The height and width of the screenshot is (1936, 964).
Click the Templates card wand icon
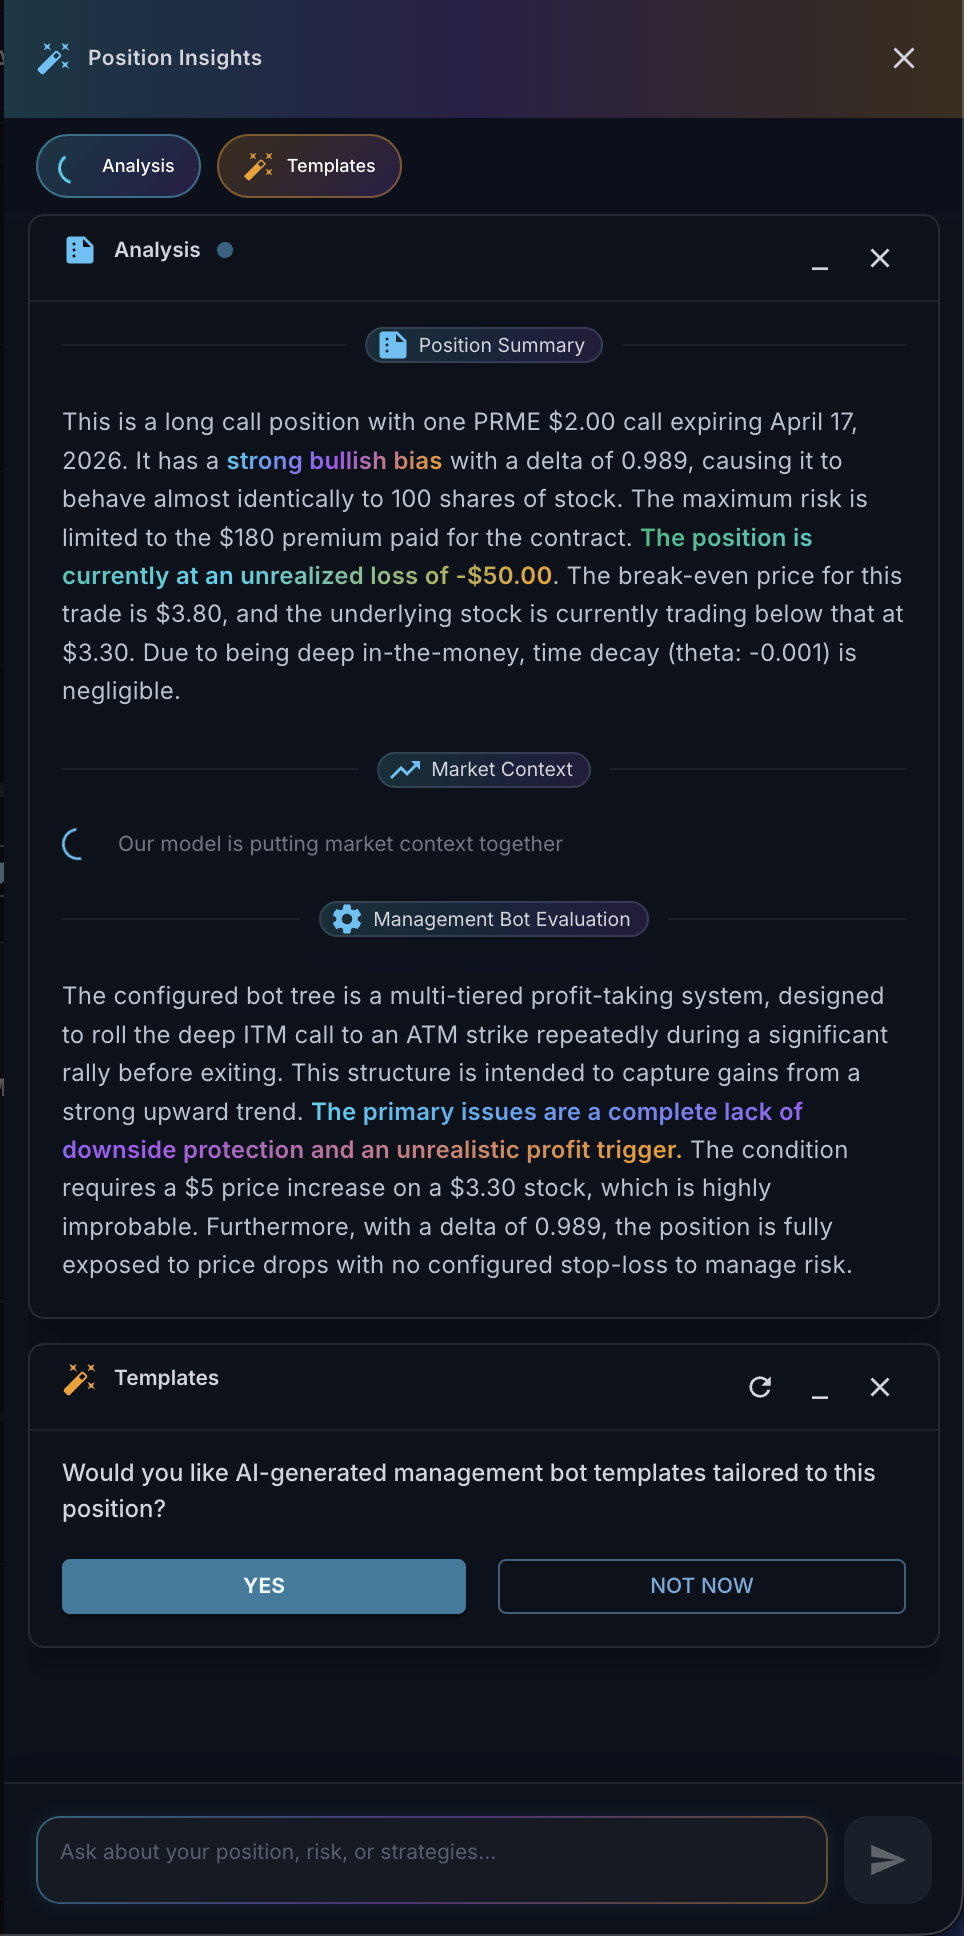79,1379
